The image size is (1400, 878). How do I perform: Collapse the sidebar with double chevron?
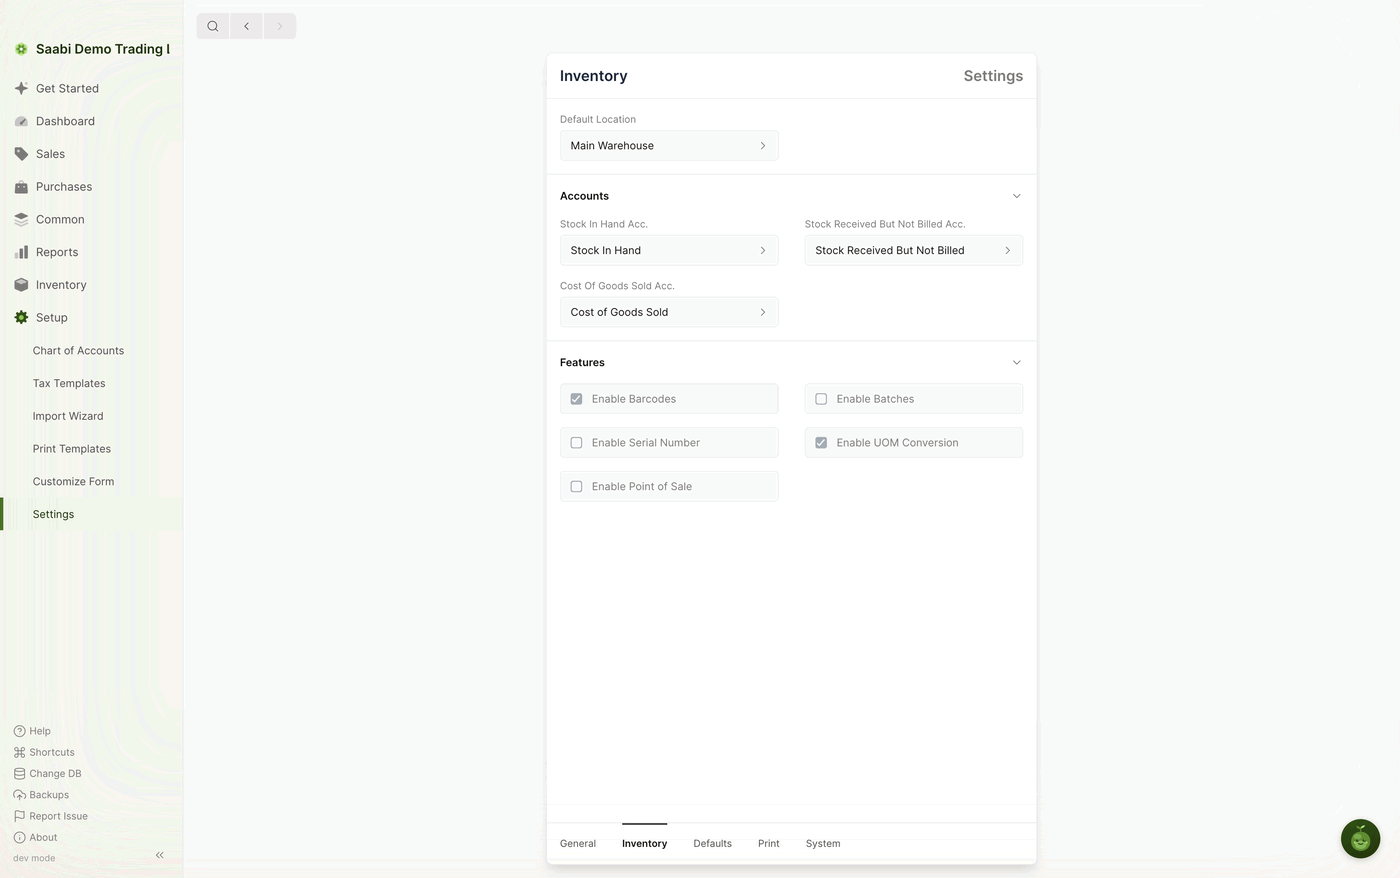pyautogui.click(x=160, y=855)
